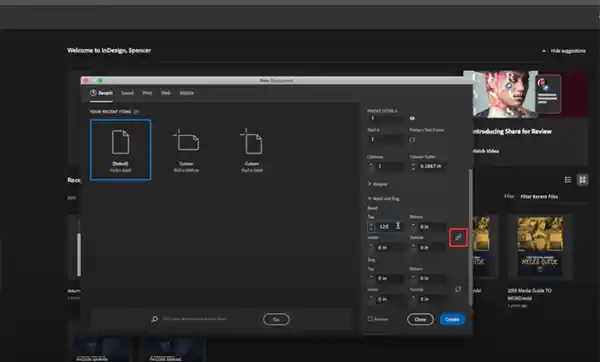Viewport: 600px width, 362px height.
Task: Click the Bleed Top stepper arrows
Action: 370,227
